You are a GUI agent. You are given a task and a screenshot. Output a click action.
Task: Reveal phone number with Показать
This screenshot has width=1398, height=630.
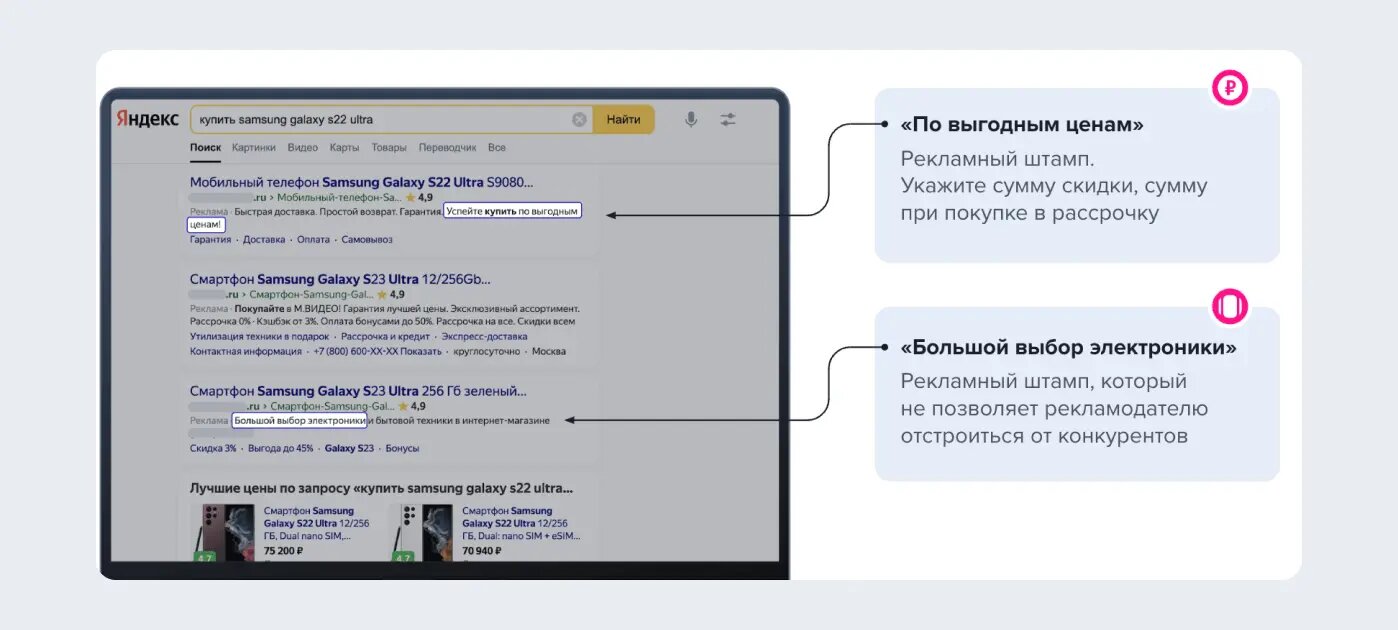click(x=421, y=352)
